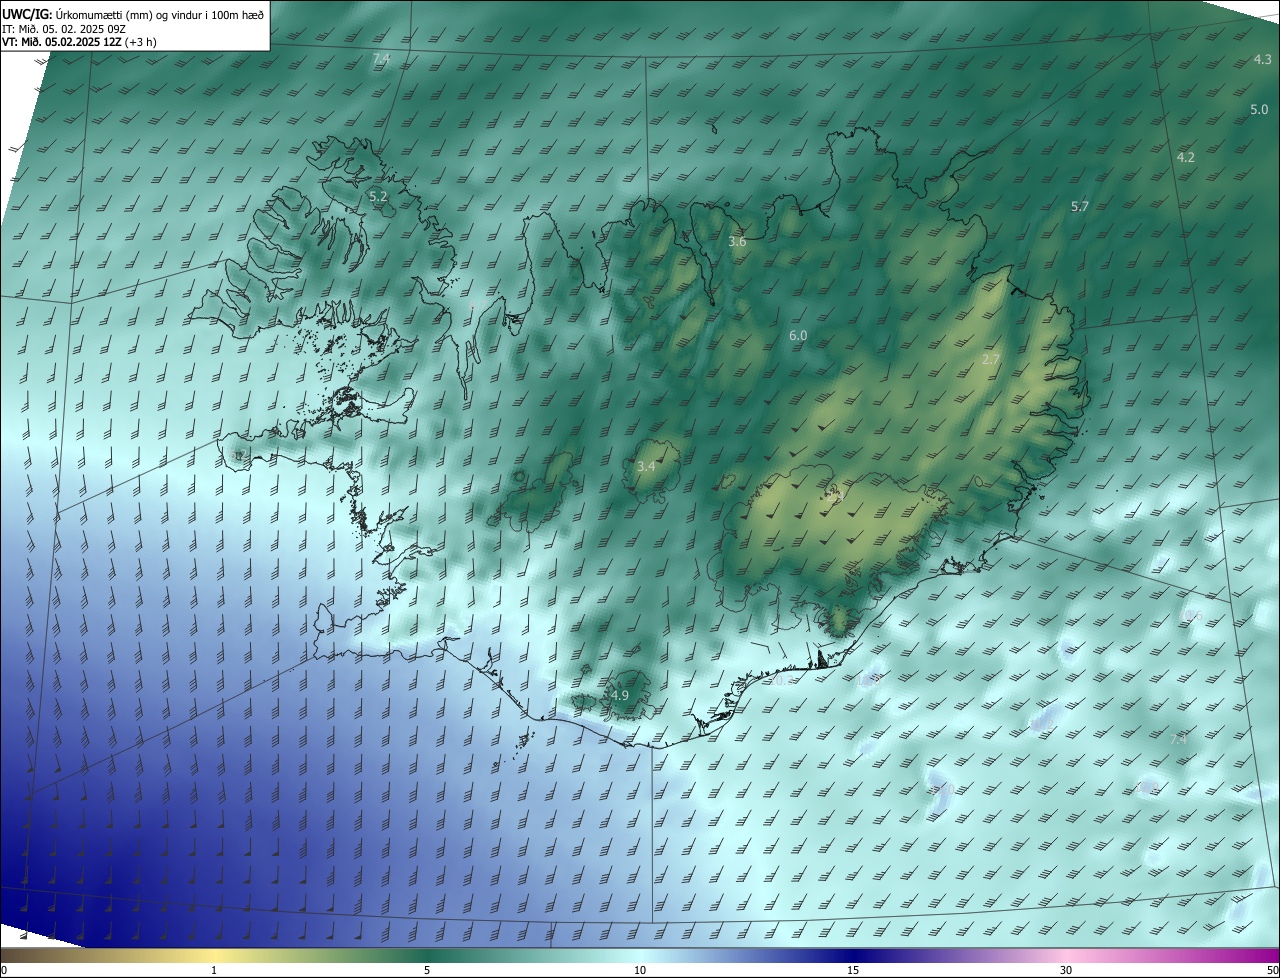Screen dimensions: 1280x978
Task: Click the colorbar label 1
Action: tap(214, 971)
